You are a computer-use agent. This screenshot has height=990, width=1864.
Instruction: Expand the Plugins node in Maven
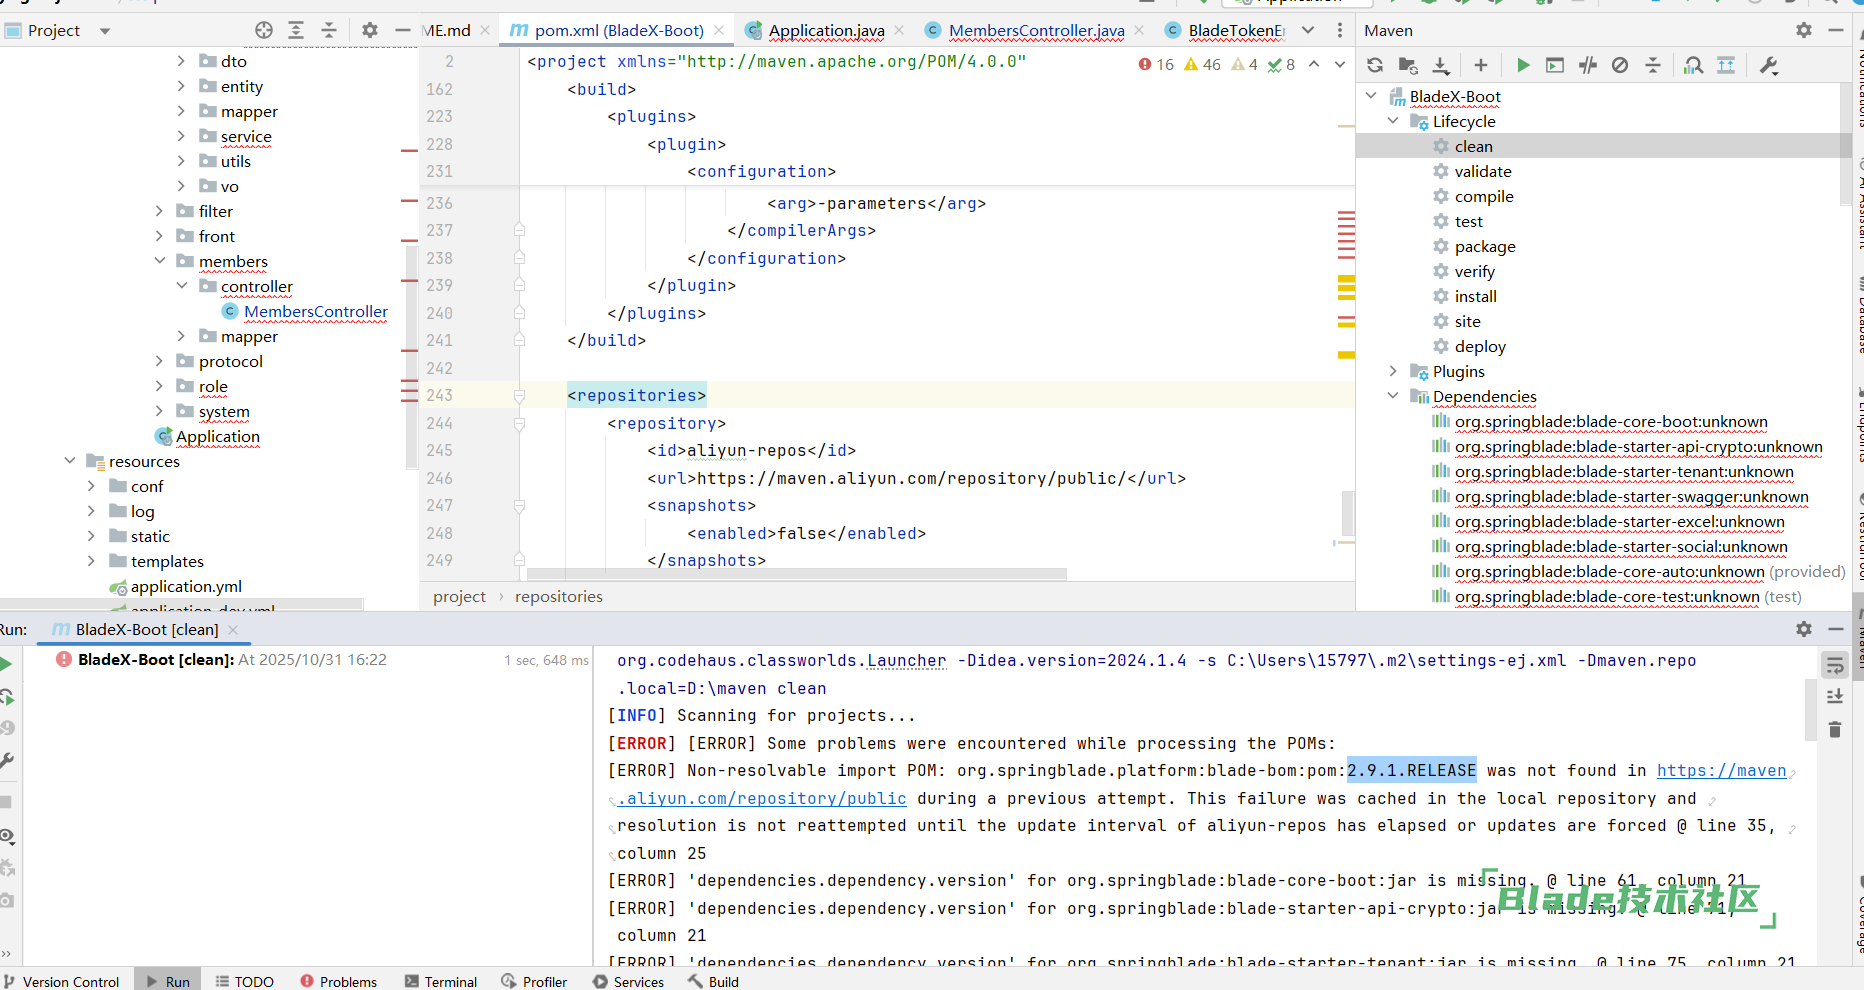(1393, 371)
